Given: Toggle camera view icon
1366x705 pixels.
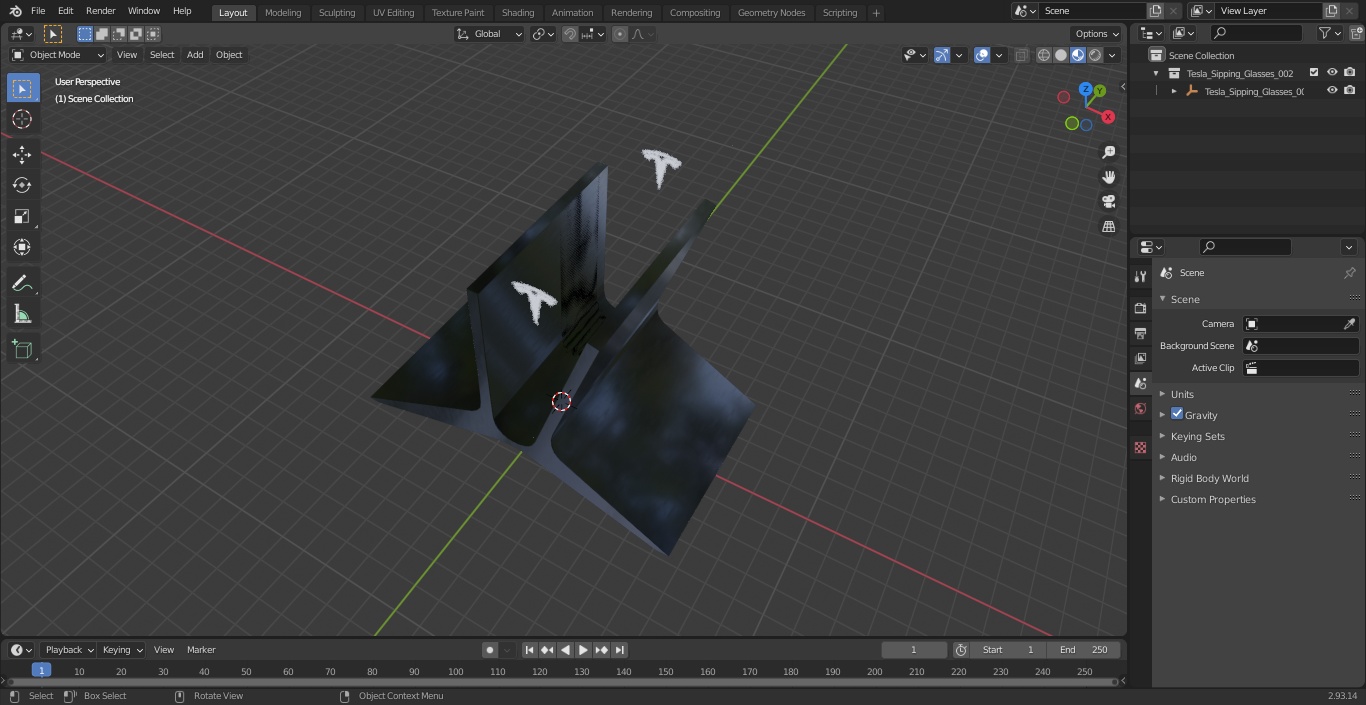Looking at the screenshot, I should point(1108,201).
